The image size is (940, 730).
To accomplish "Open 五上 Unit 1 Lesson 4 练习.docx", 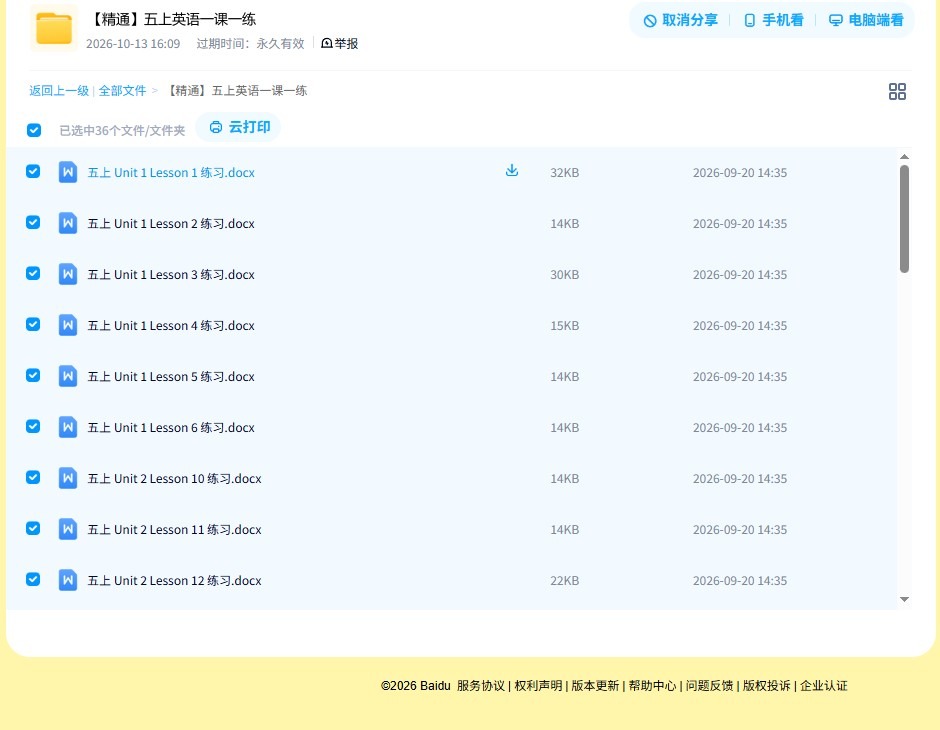I will click(x=171, y=325).
